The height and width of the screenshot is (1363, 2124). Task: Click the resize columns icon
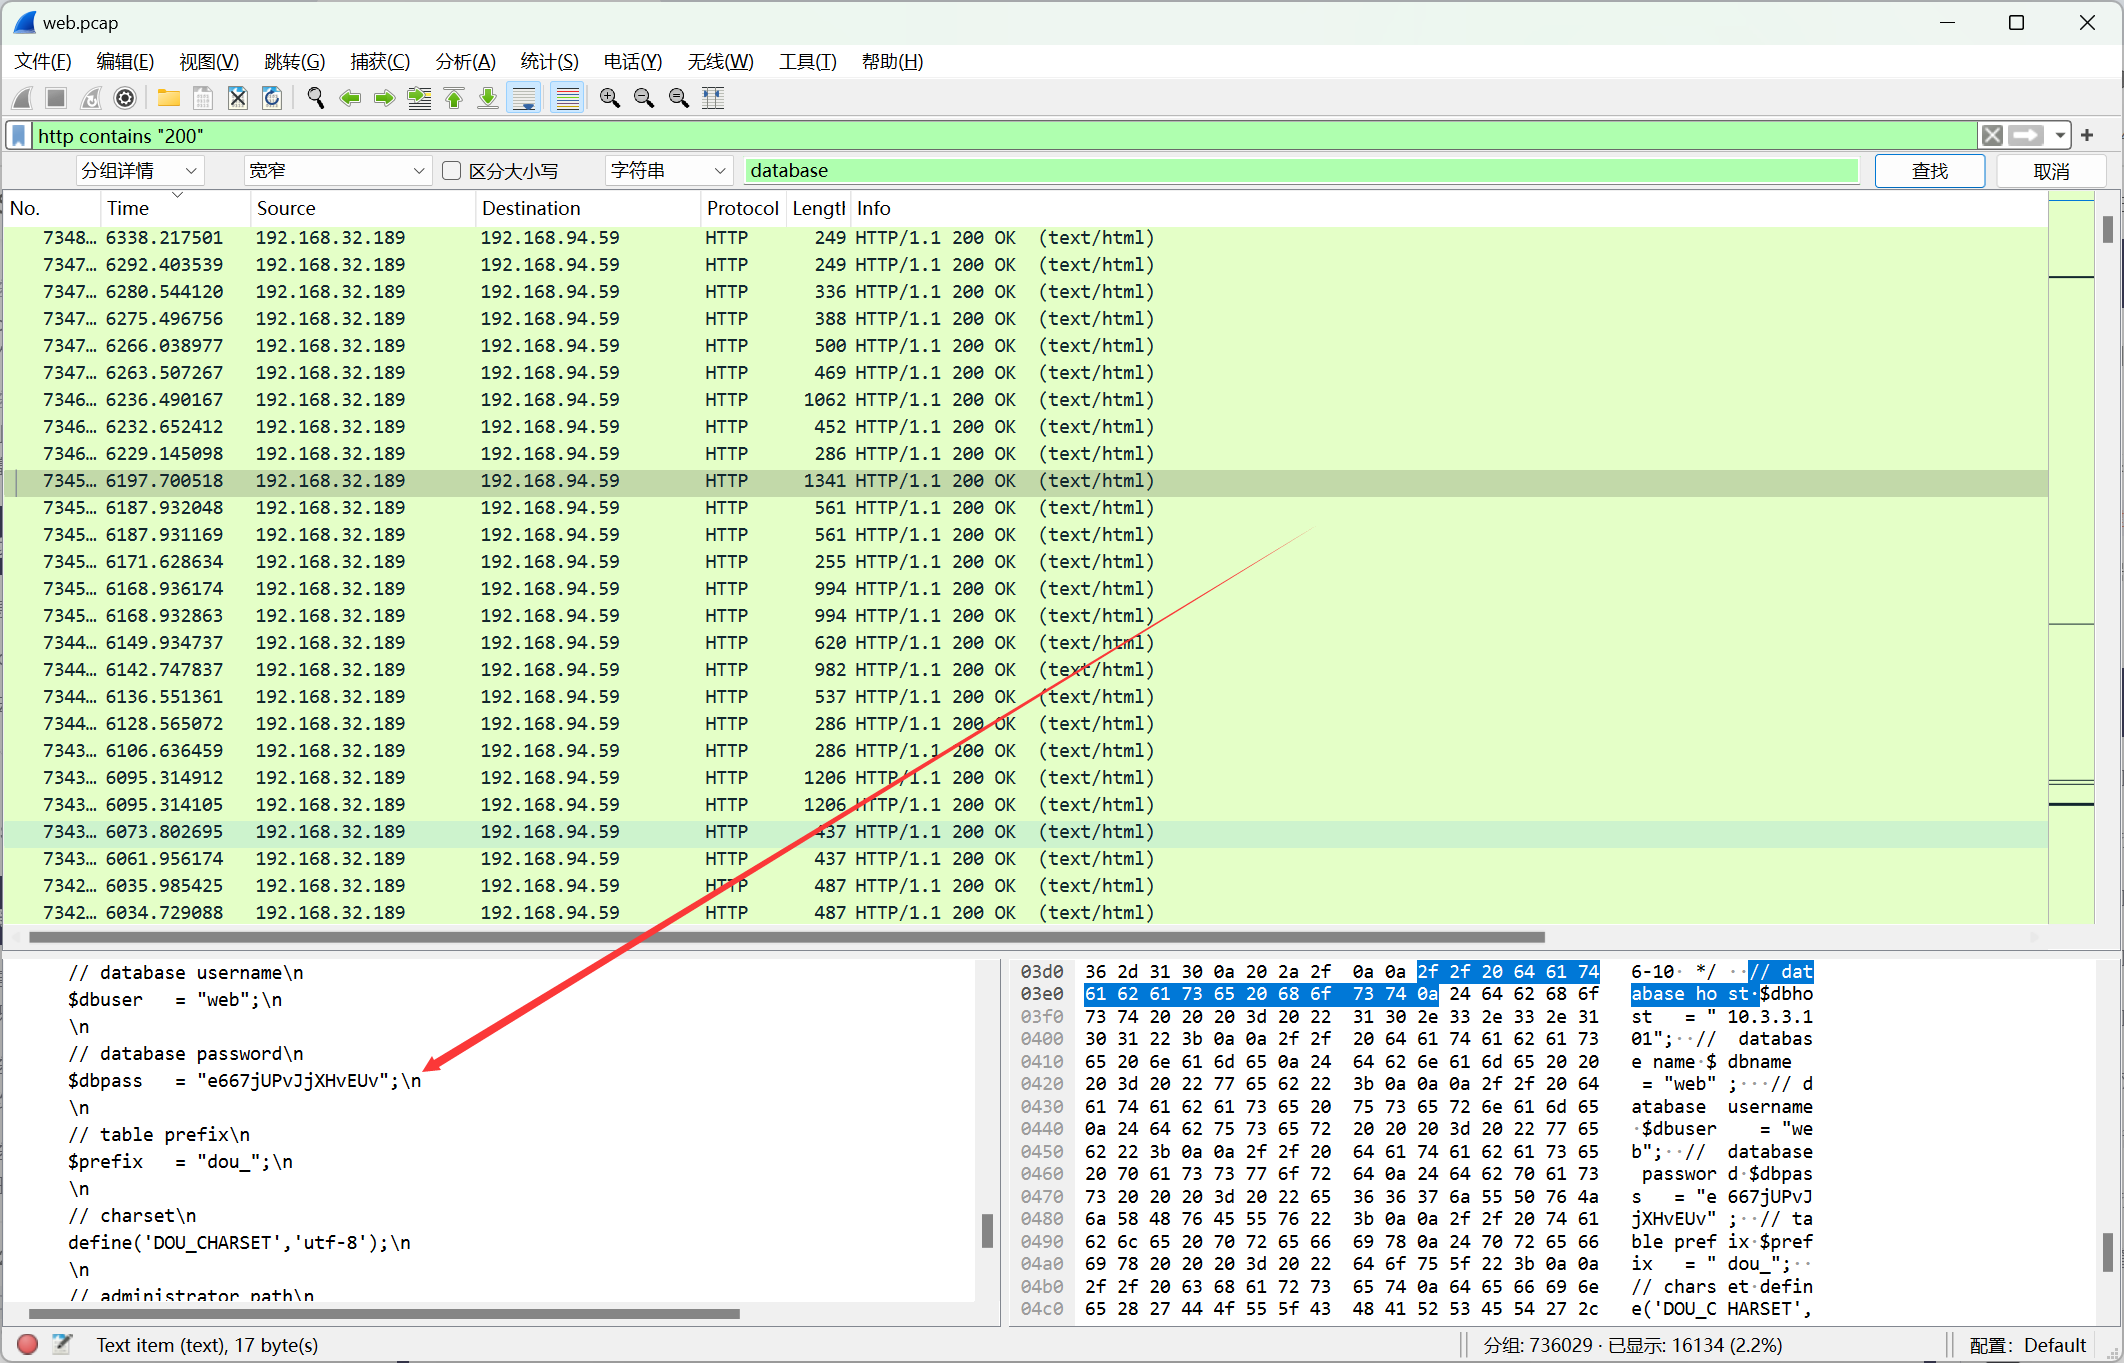pos(713,98)
